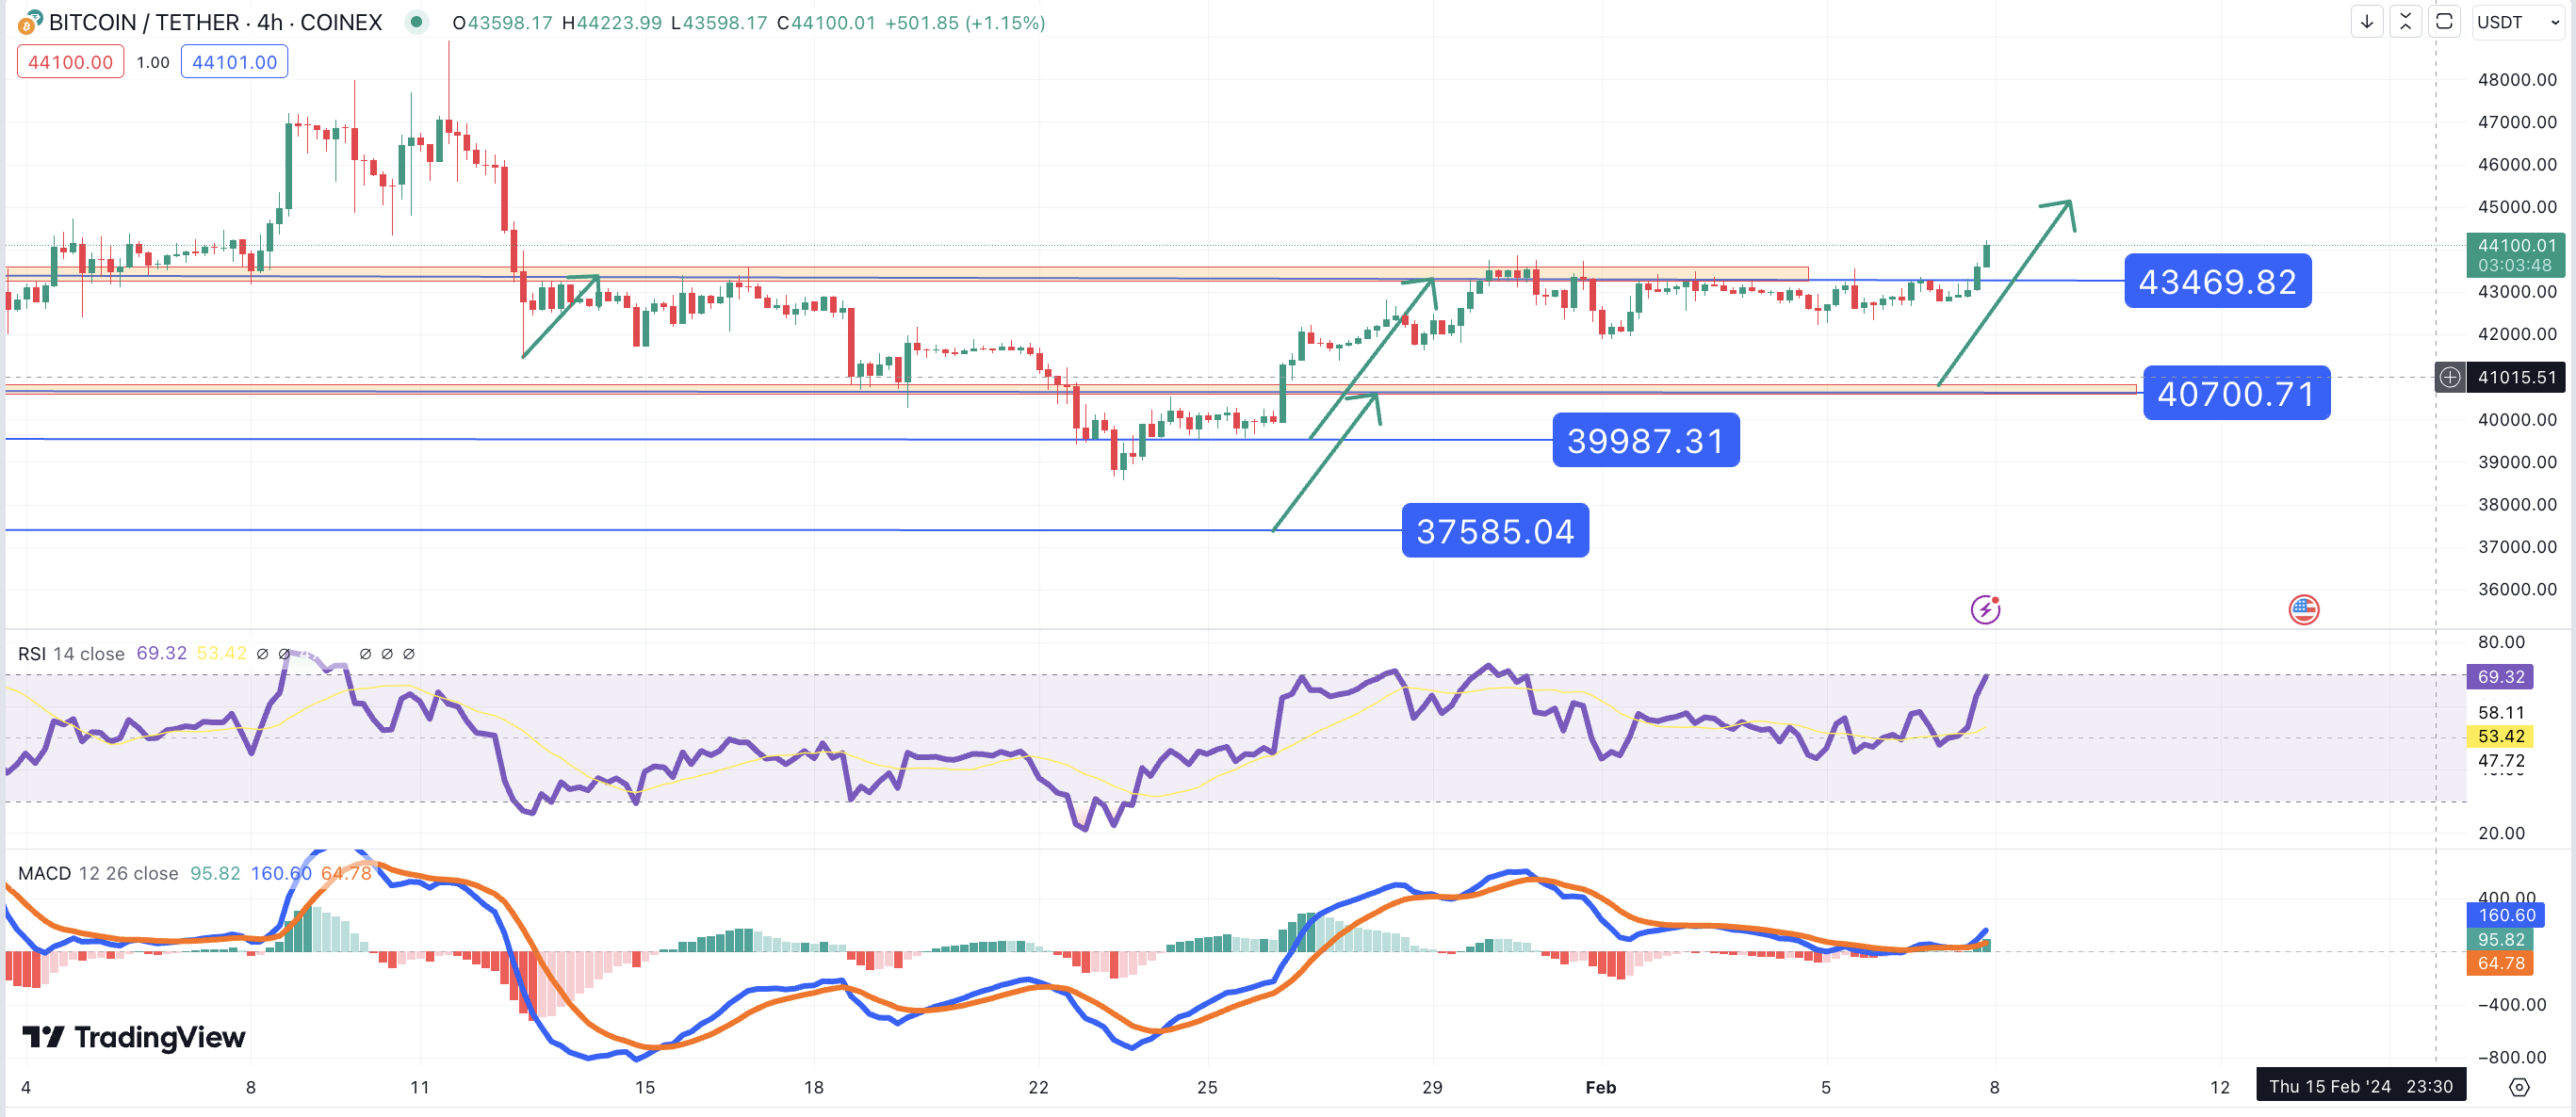Click the Thu 15 Feb '24 date label
2576x1117 pixels.
(2359, 1086)
